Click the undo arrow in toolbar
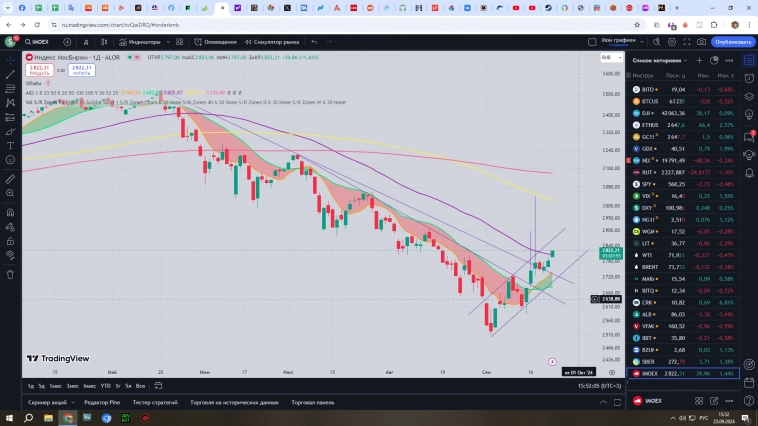Image resolution: width=758 pixels, height=426 pixels. pyautogui.click(x=314, y=42)
